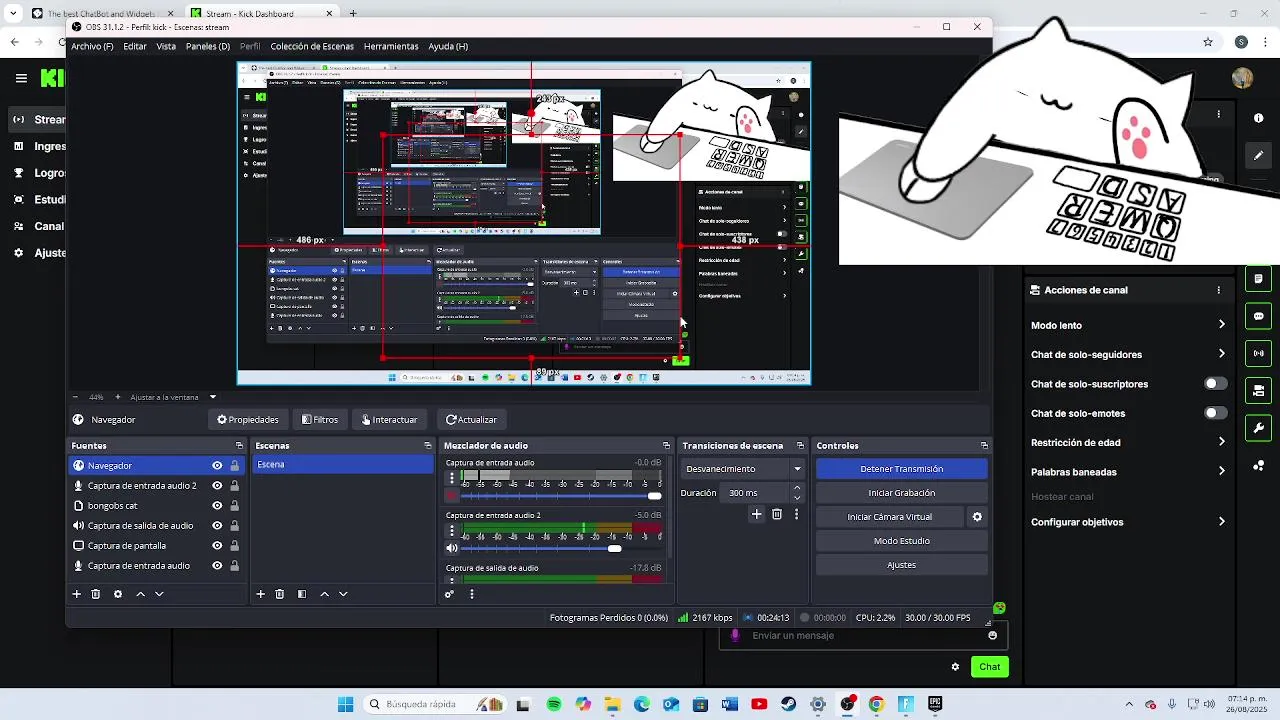Open Ajustes in Controles panel
Viewport: 1280px width, 720px height.
(x=901, y=565)
